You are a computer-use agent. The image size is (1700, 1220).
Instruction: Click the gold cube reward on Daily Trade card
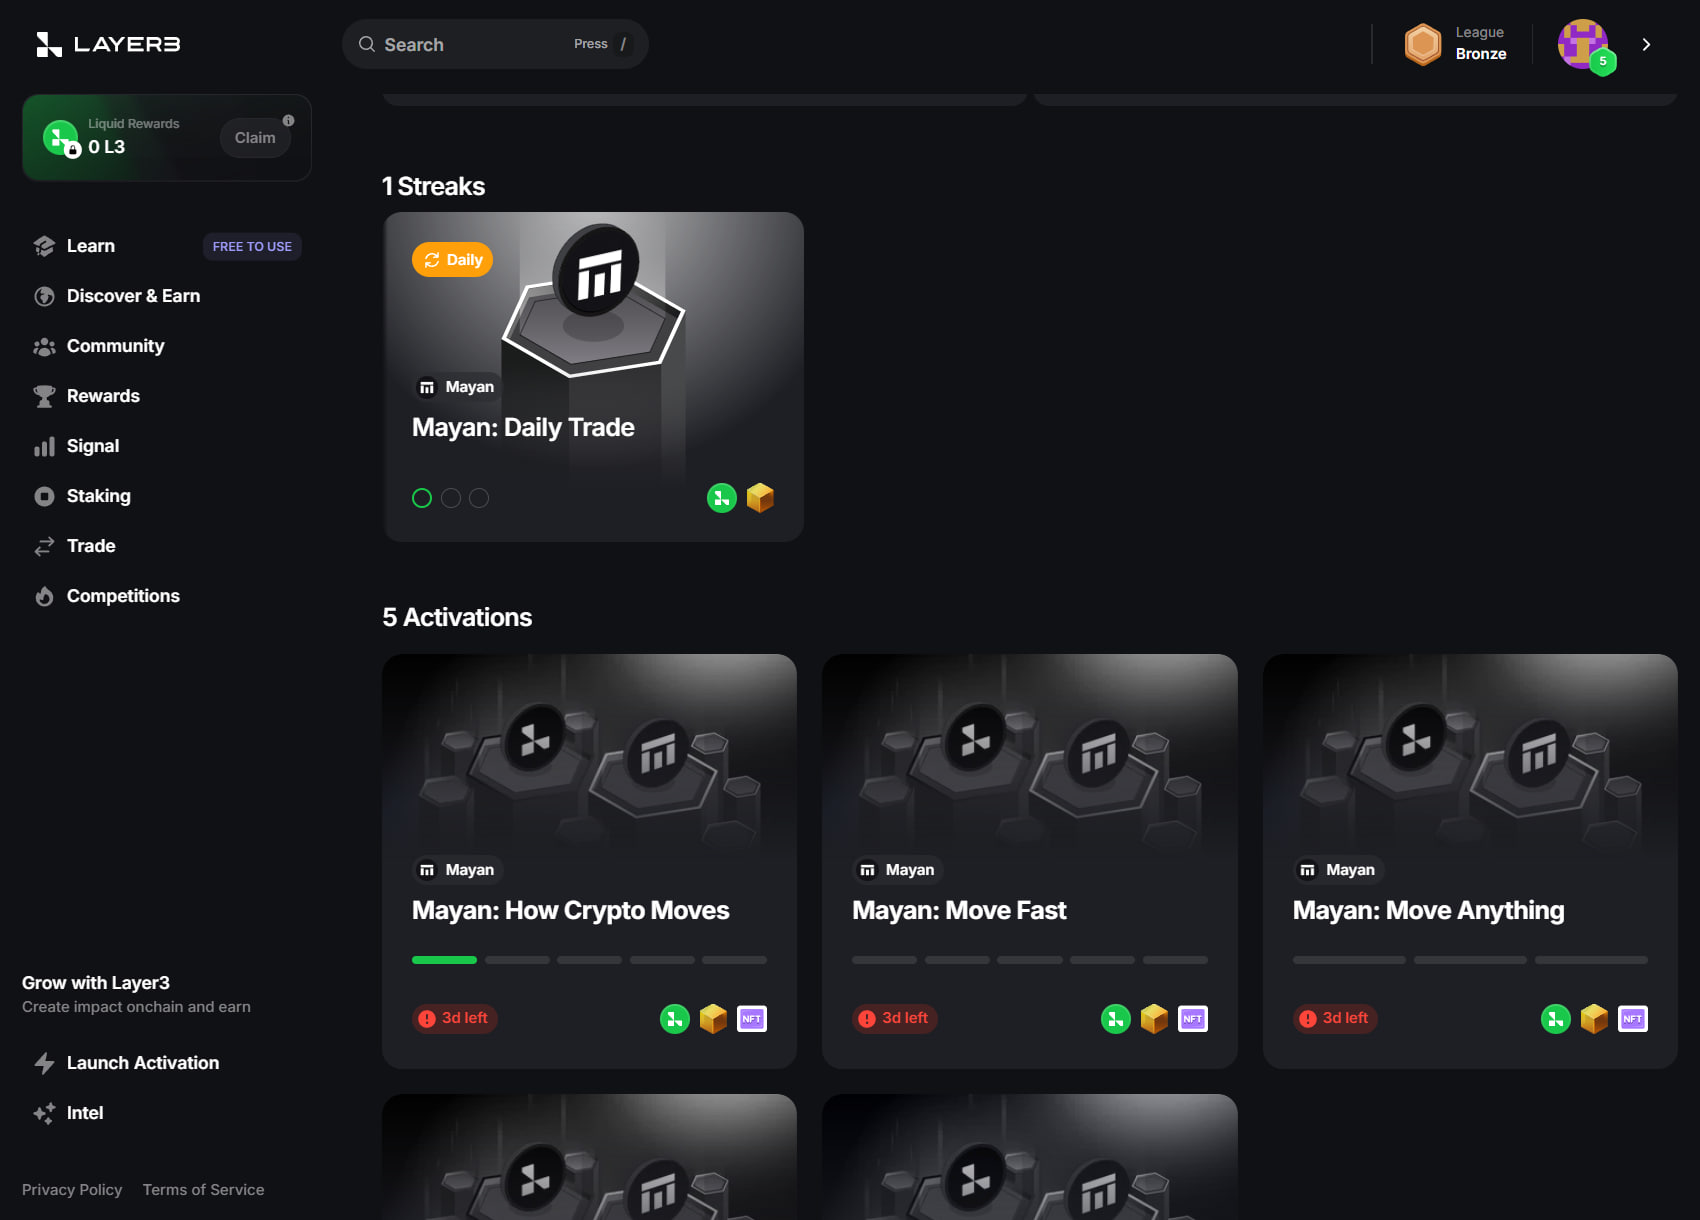coord(760,497)
